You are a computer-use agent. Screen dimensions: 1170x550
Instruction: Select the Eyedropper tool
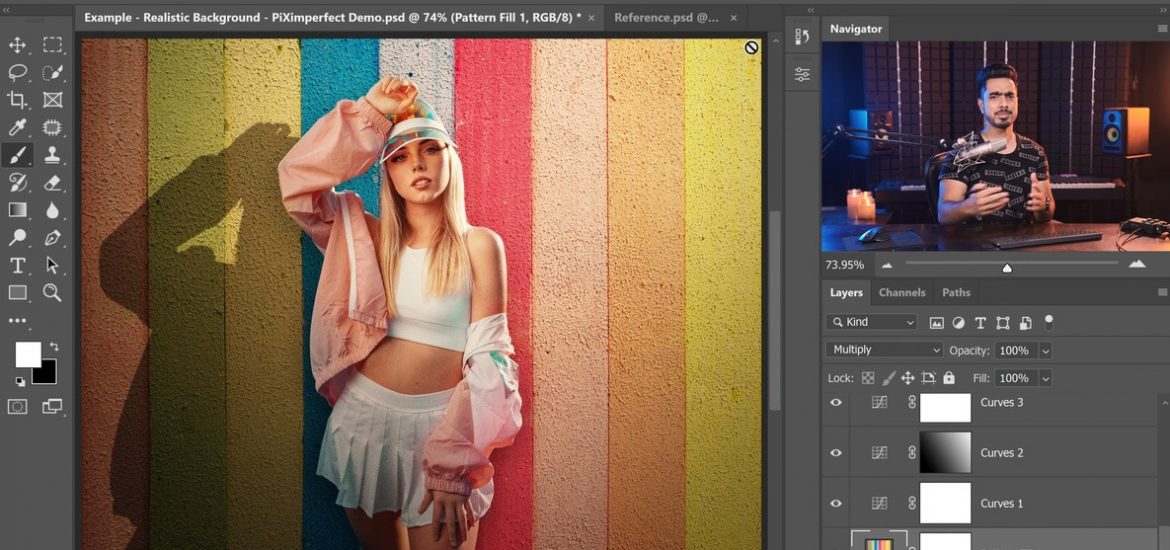17,128
